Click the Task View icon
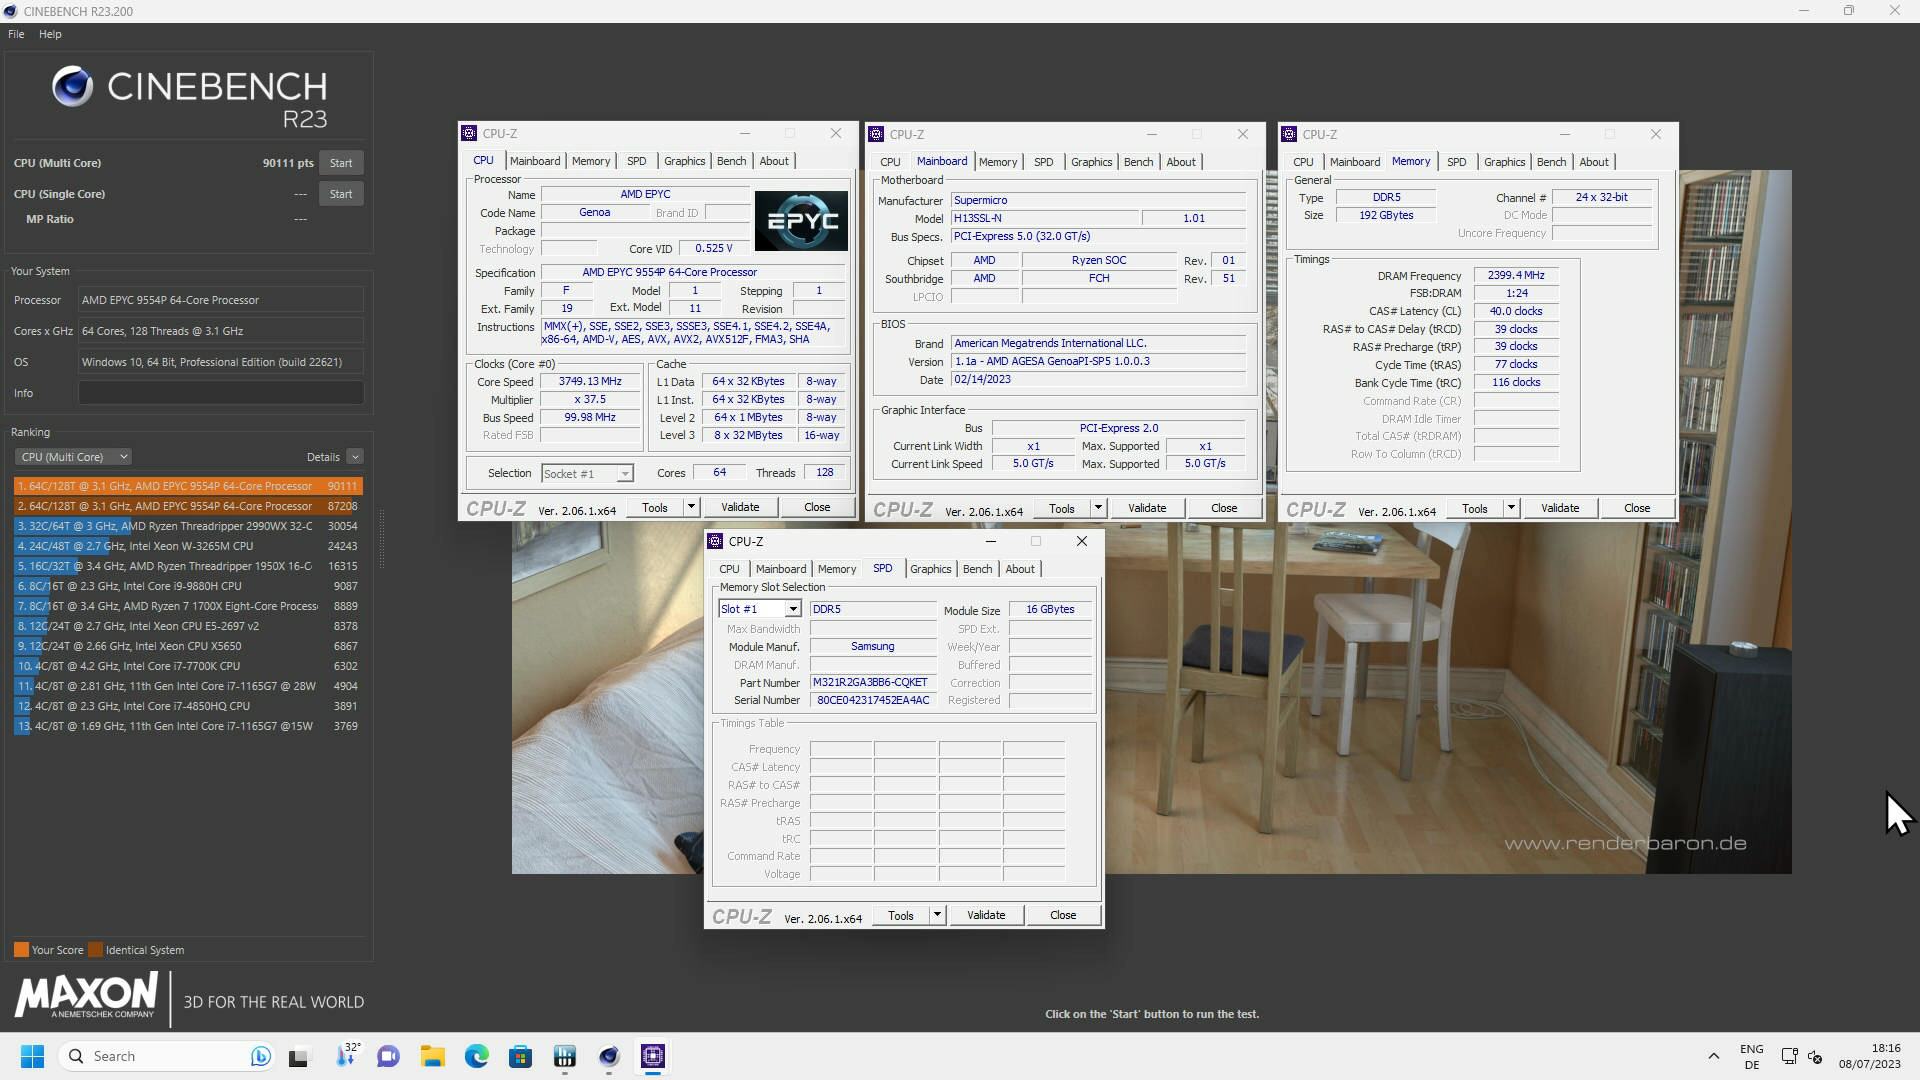The height and width of the screenshot is (1080, 1920). point(299,1056)
